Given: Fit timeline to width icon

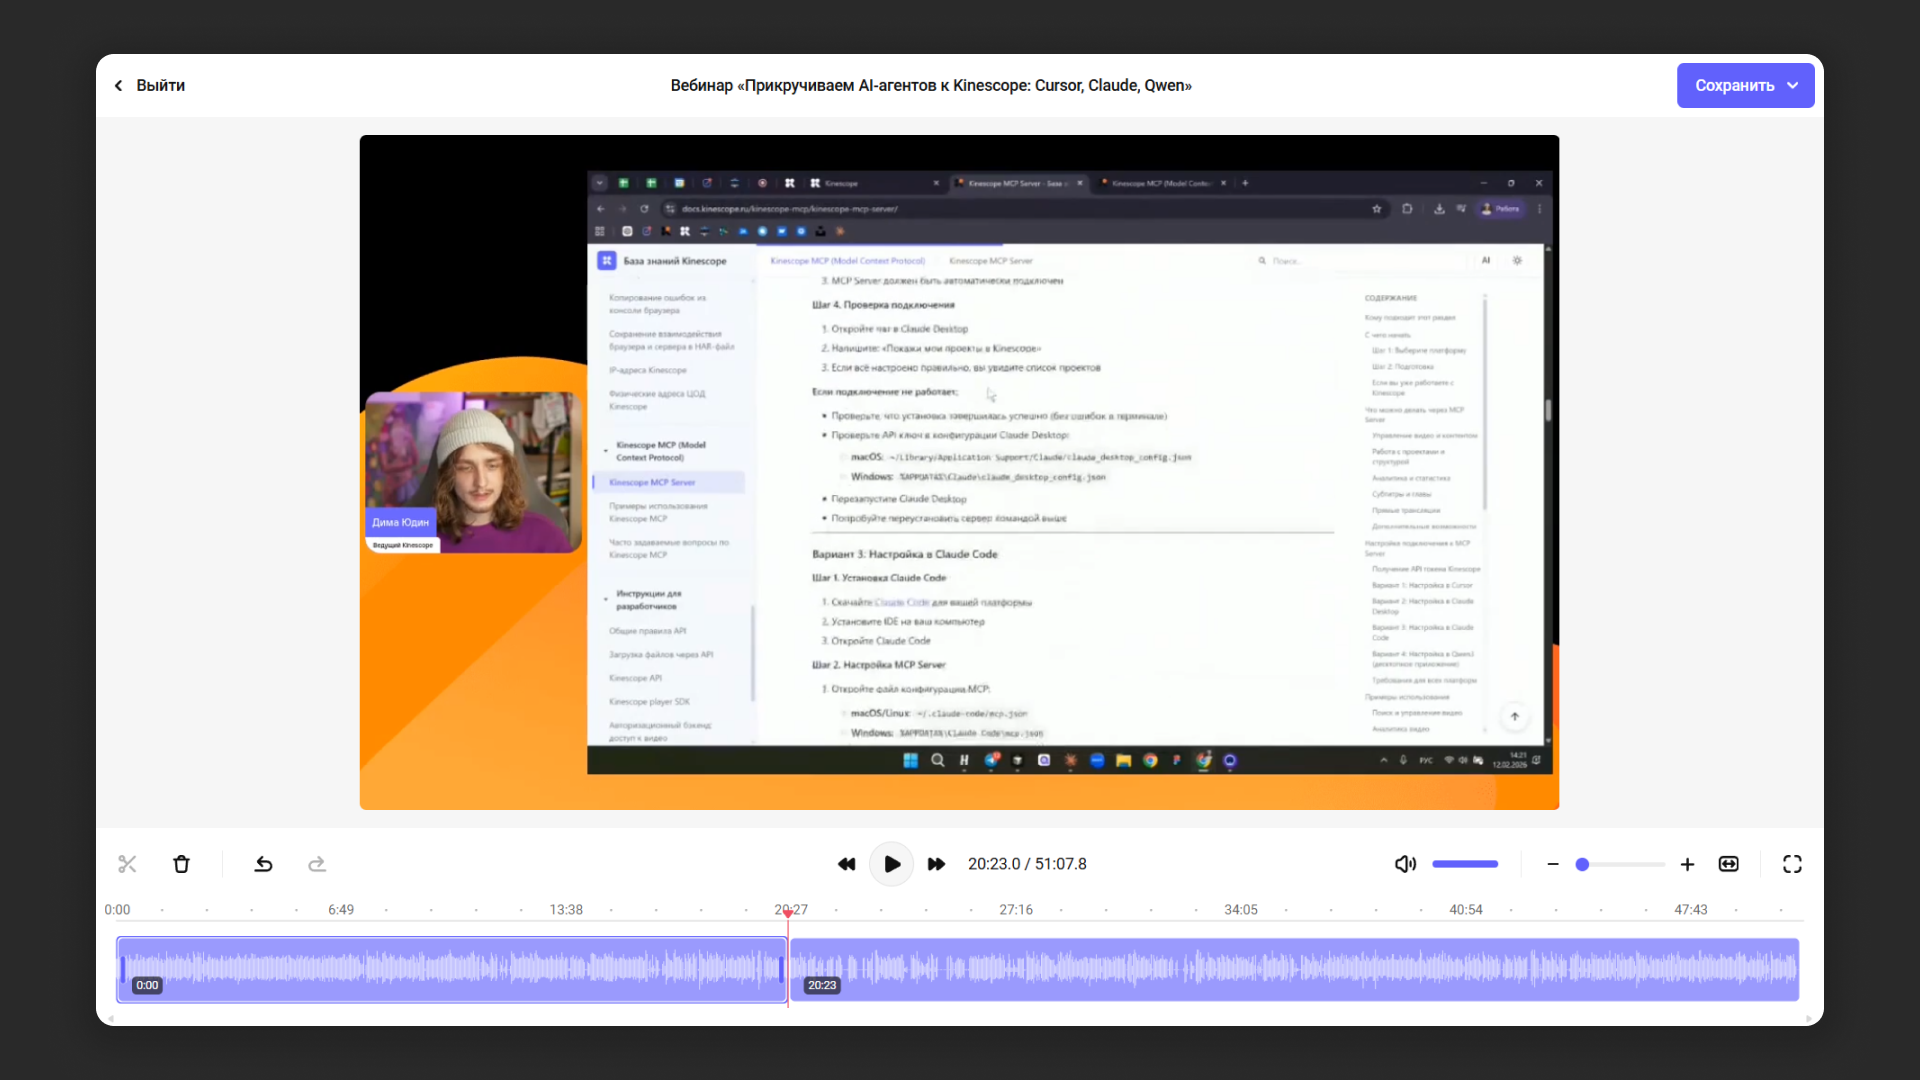Looking at the screenshot, I should coord(1728,864).
